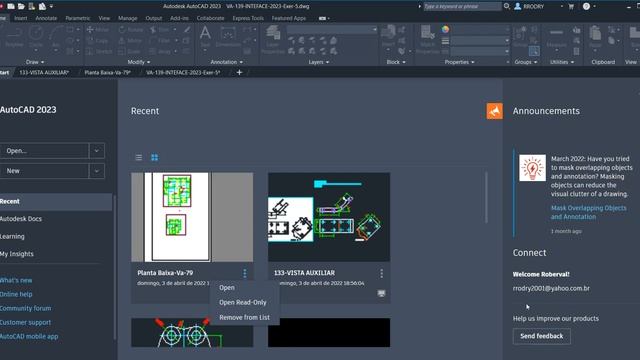
Task: Open the AutoCAD mobile app link
Action: (x=29, y=336)
